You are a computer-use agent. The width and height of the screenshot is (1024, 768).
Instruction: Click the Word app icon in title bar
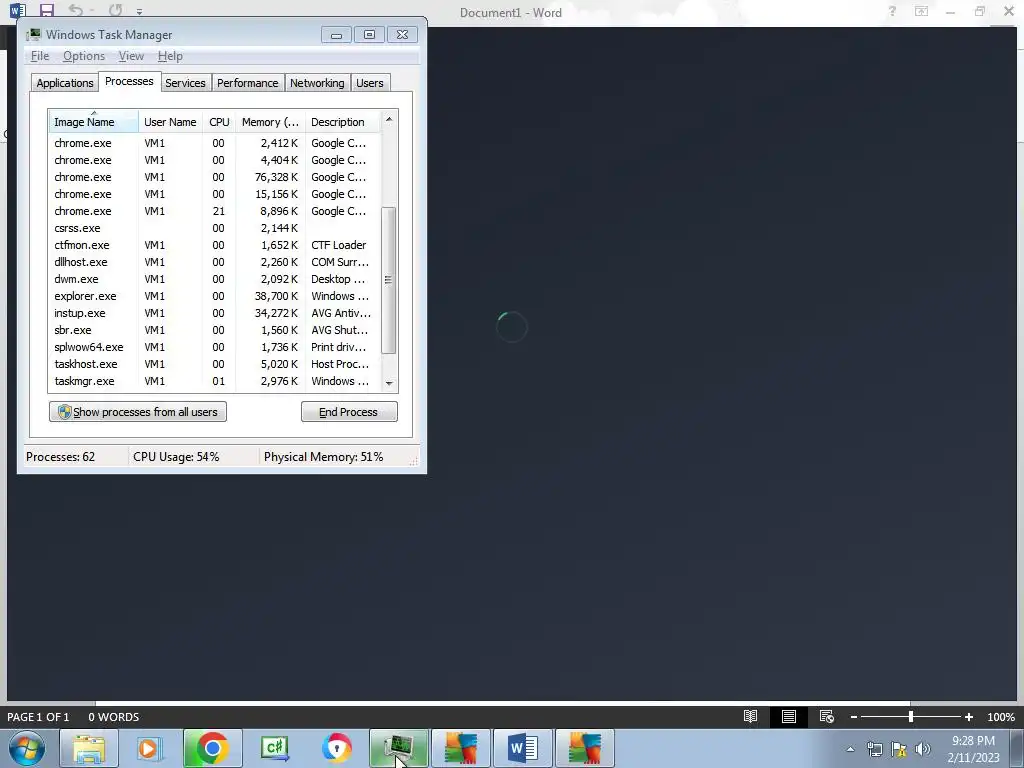[x=18, y=10]
